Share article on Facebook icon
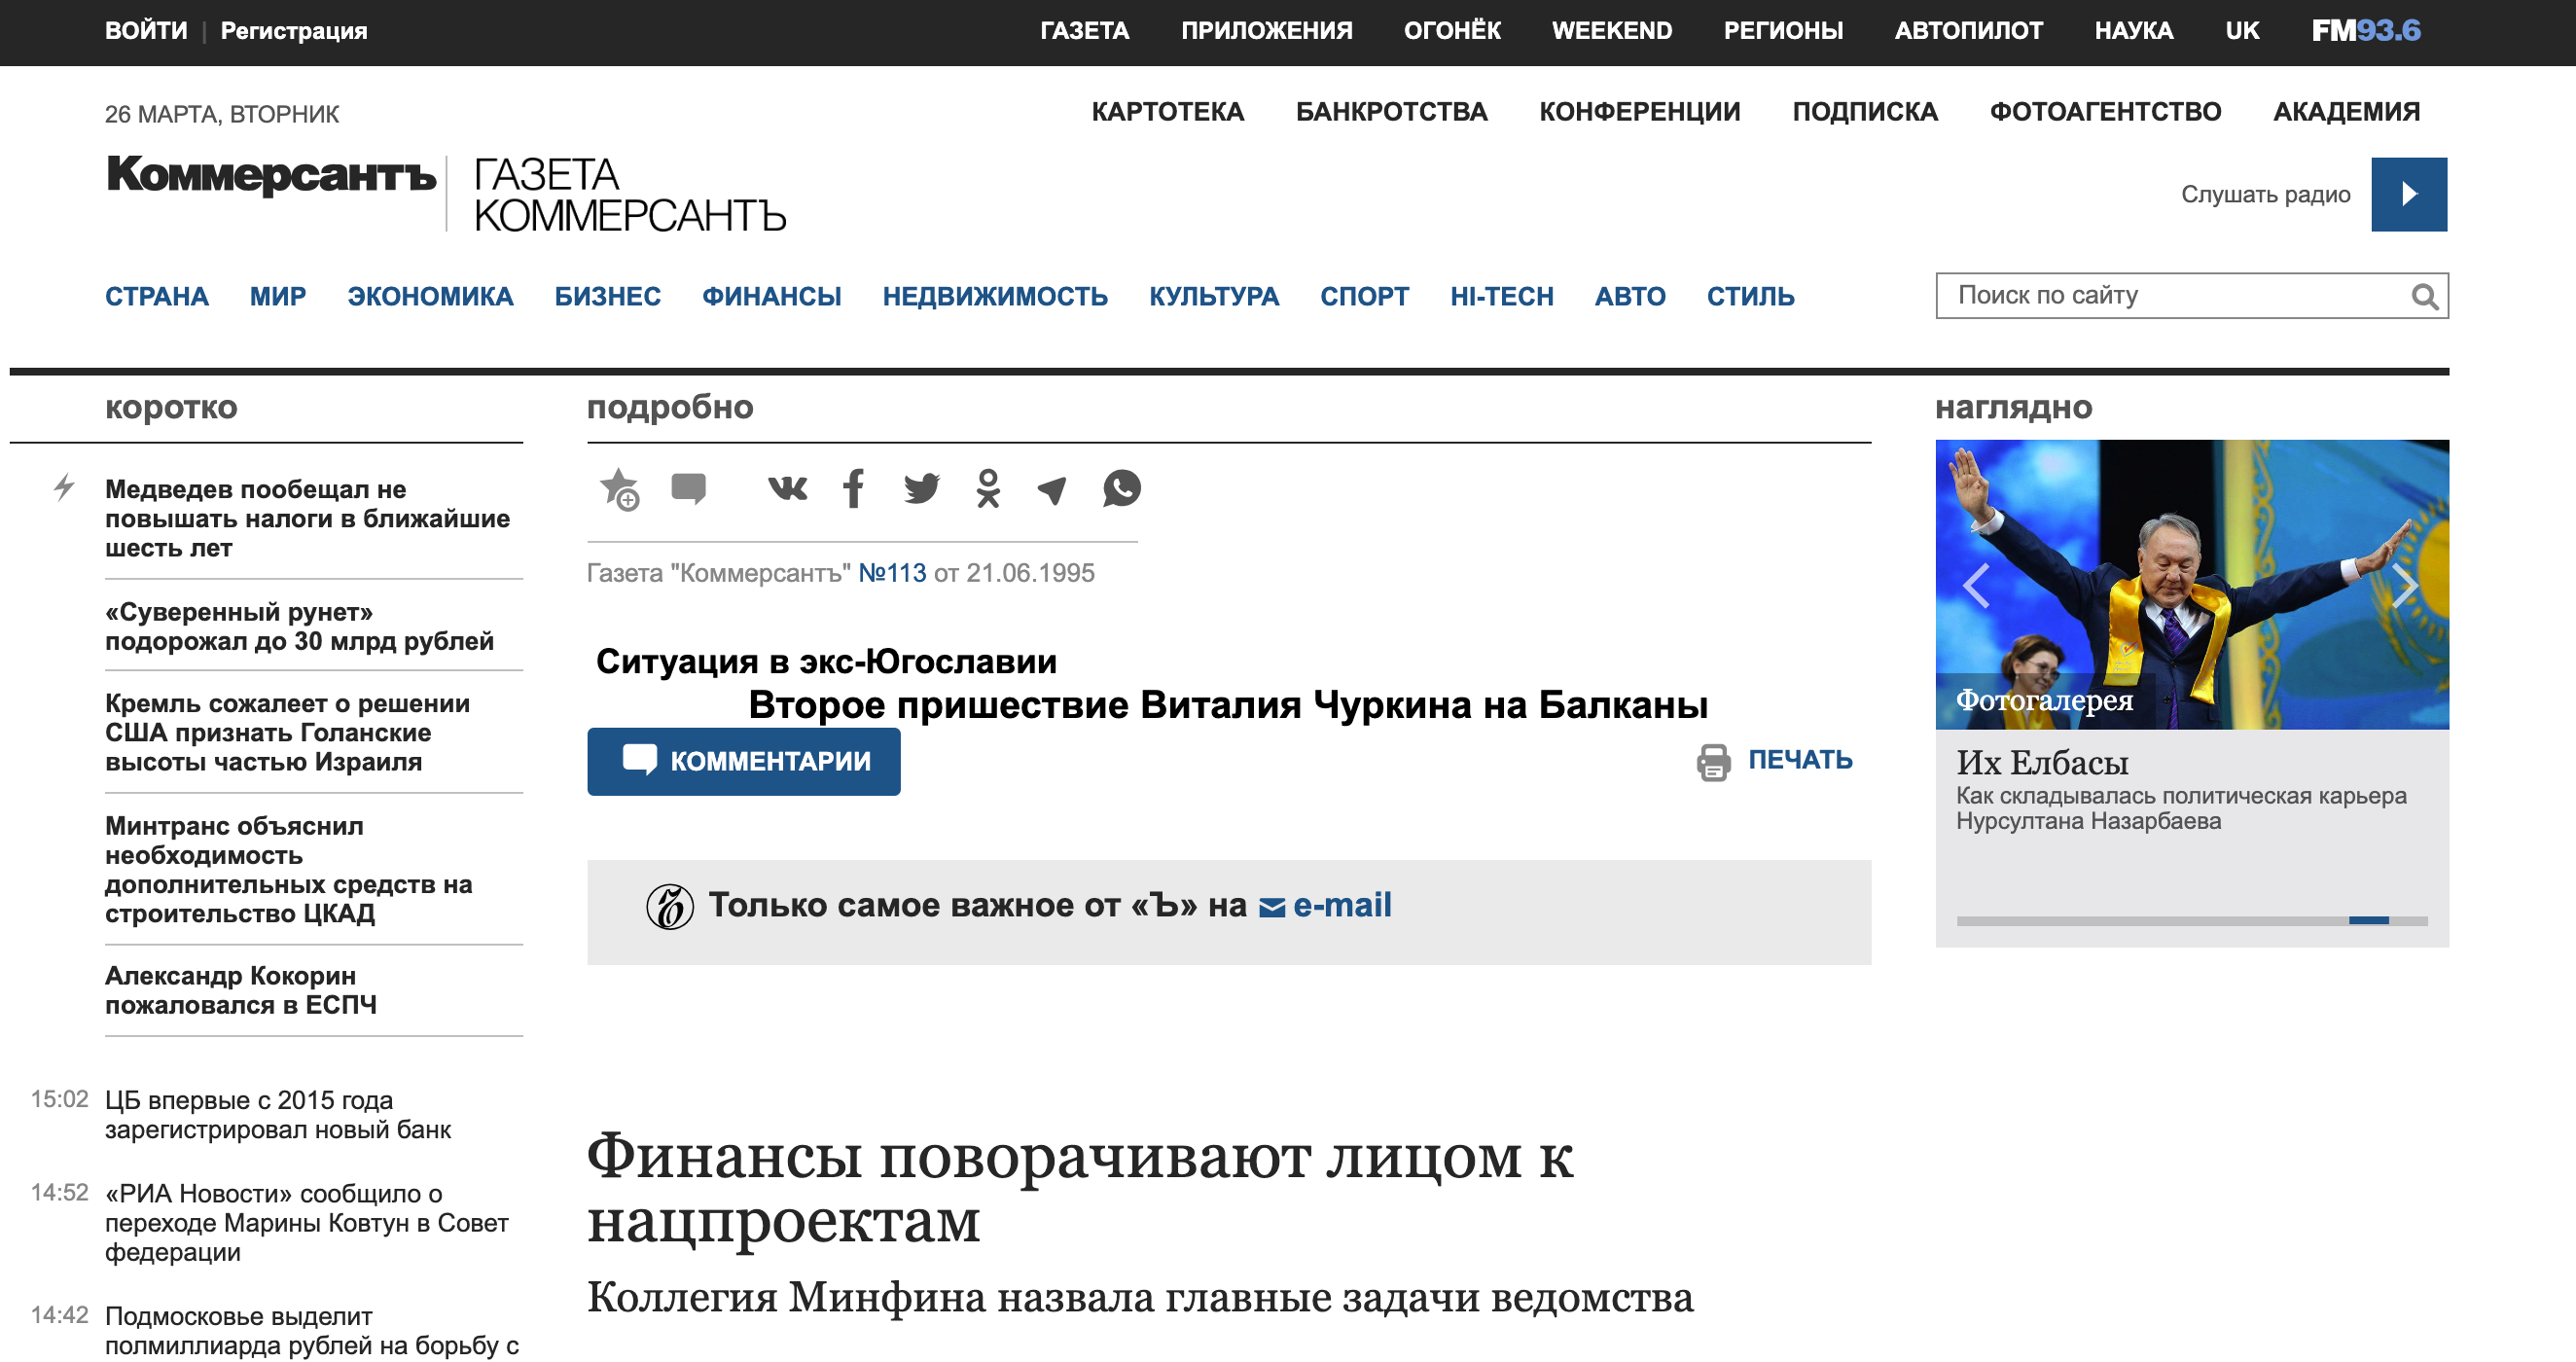The height and width of the screenshot is (1362, 2576). (x=853, y=488)
